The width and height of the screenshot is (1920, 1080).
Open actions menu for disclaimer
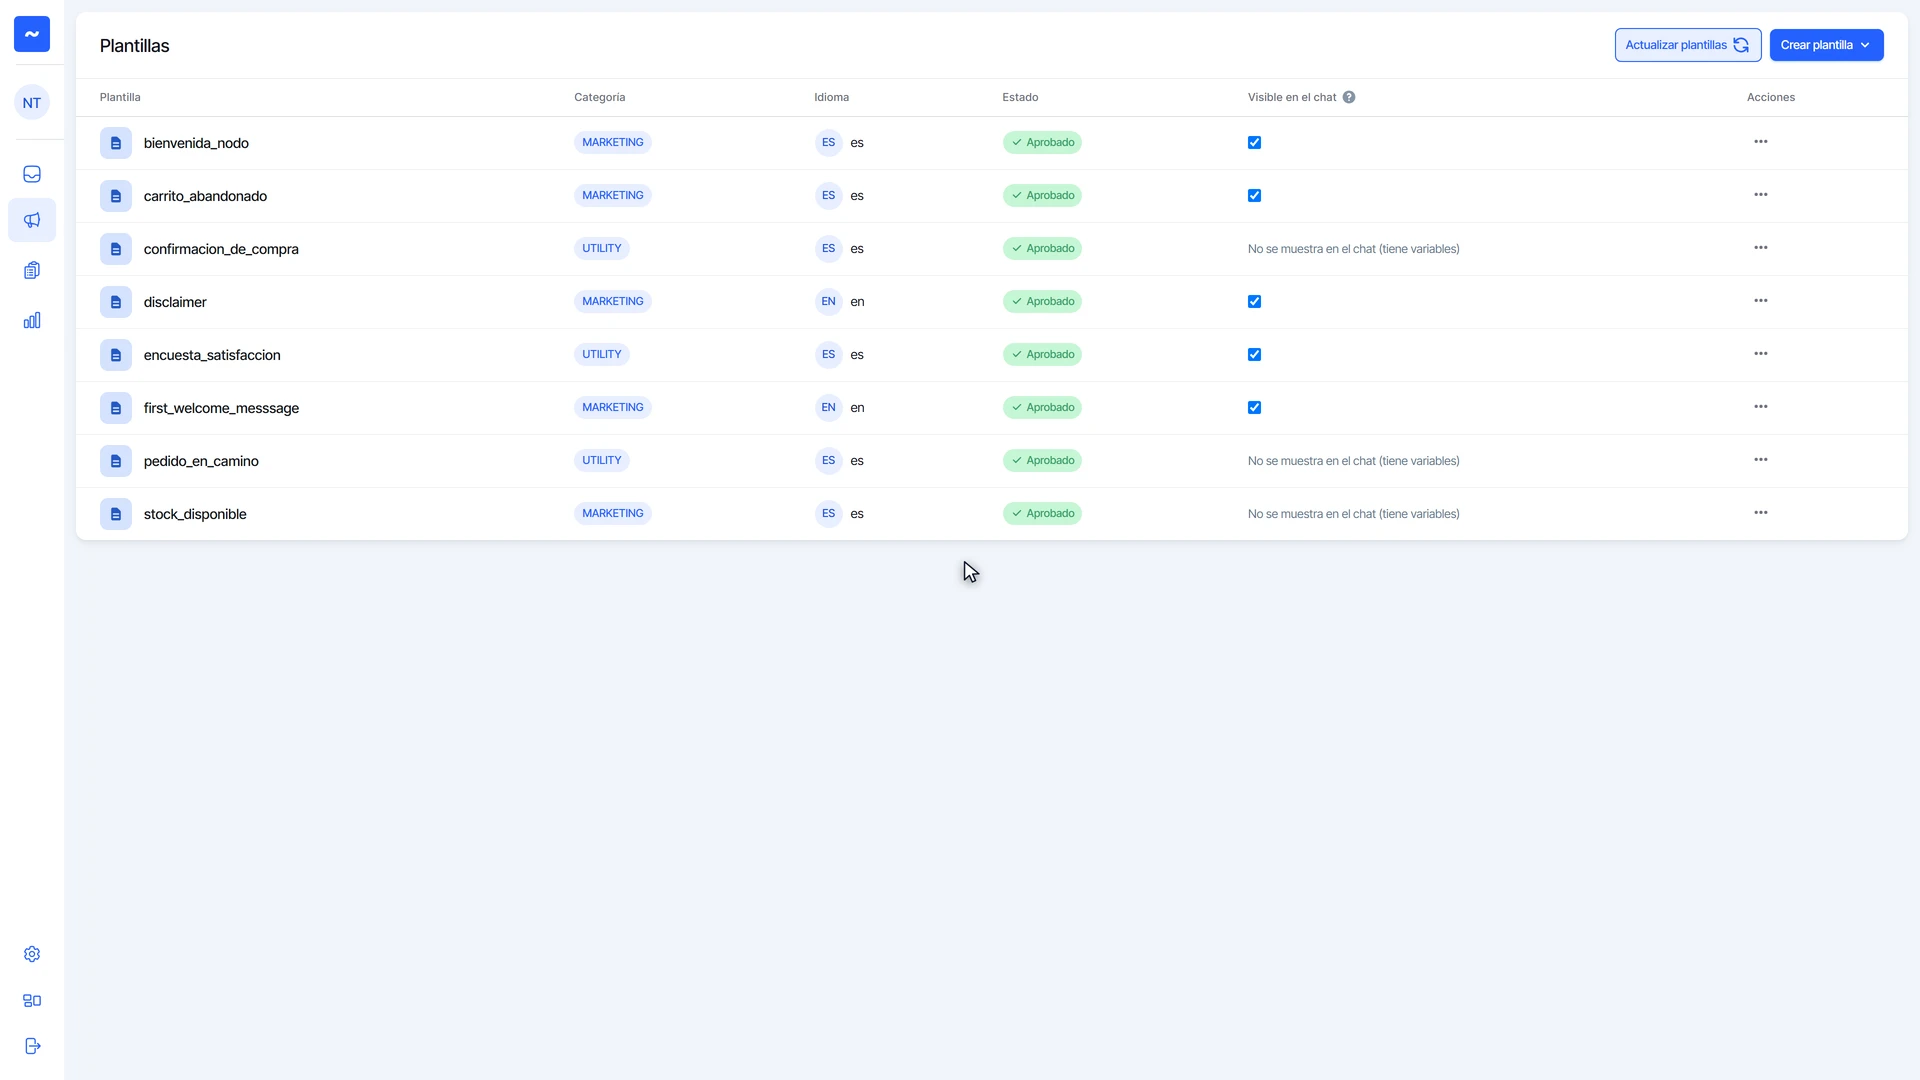point(1760,301)
